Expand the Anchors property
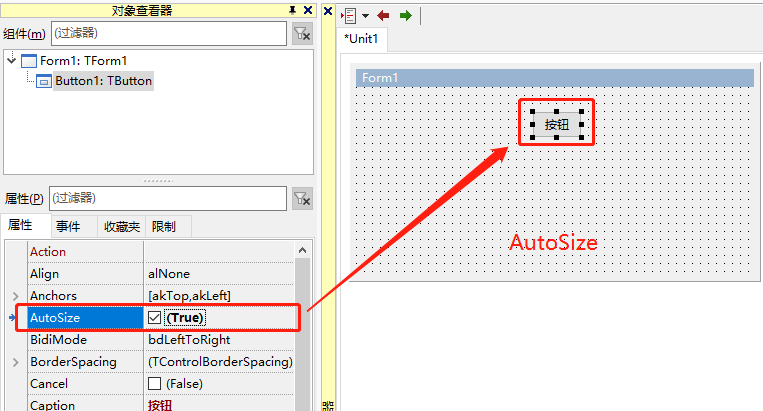 [16, 296]
